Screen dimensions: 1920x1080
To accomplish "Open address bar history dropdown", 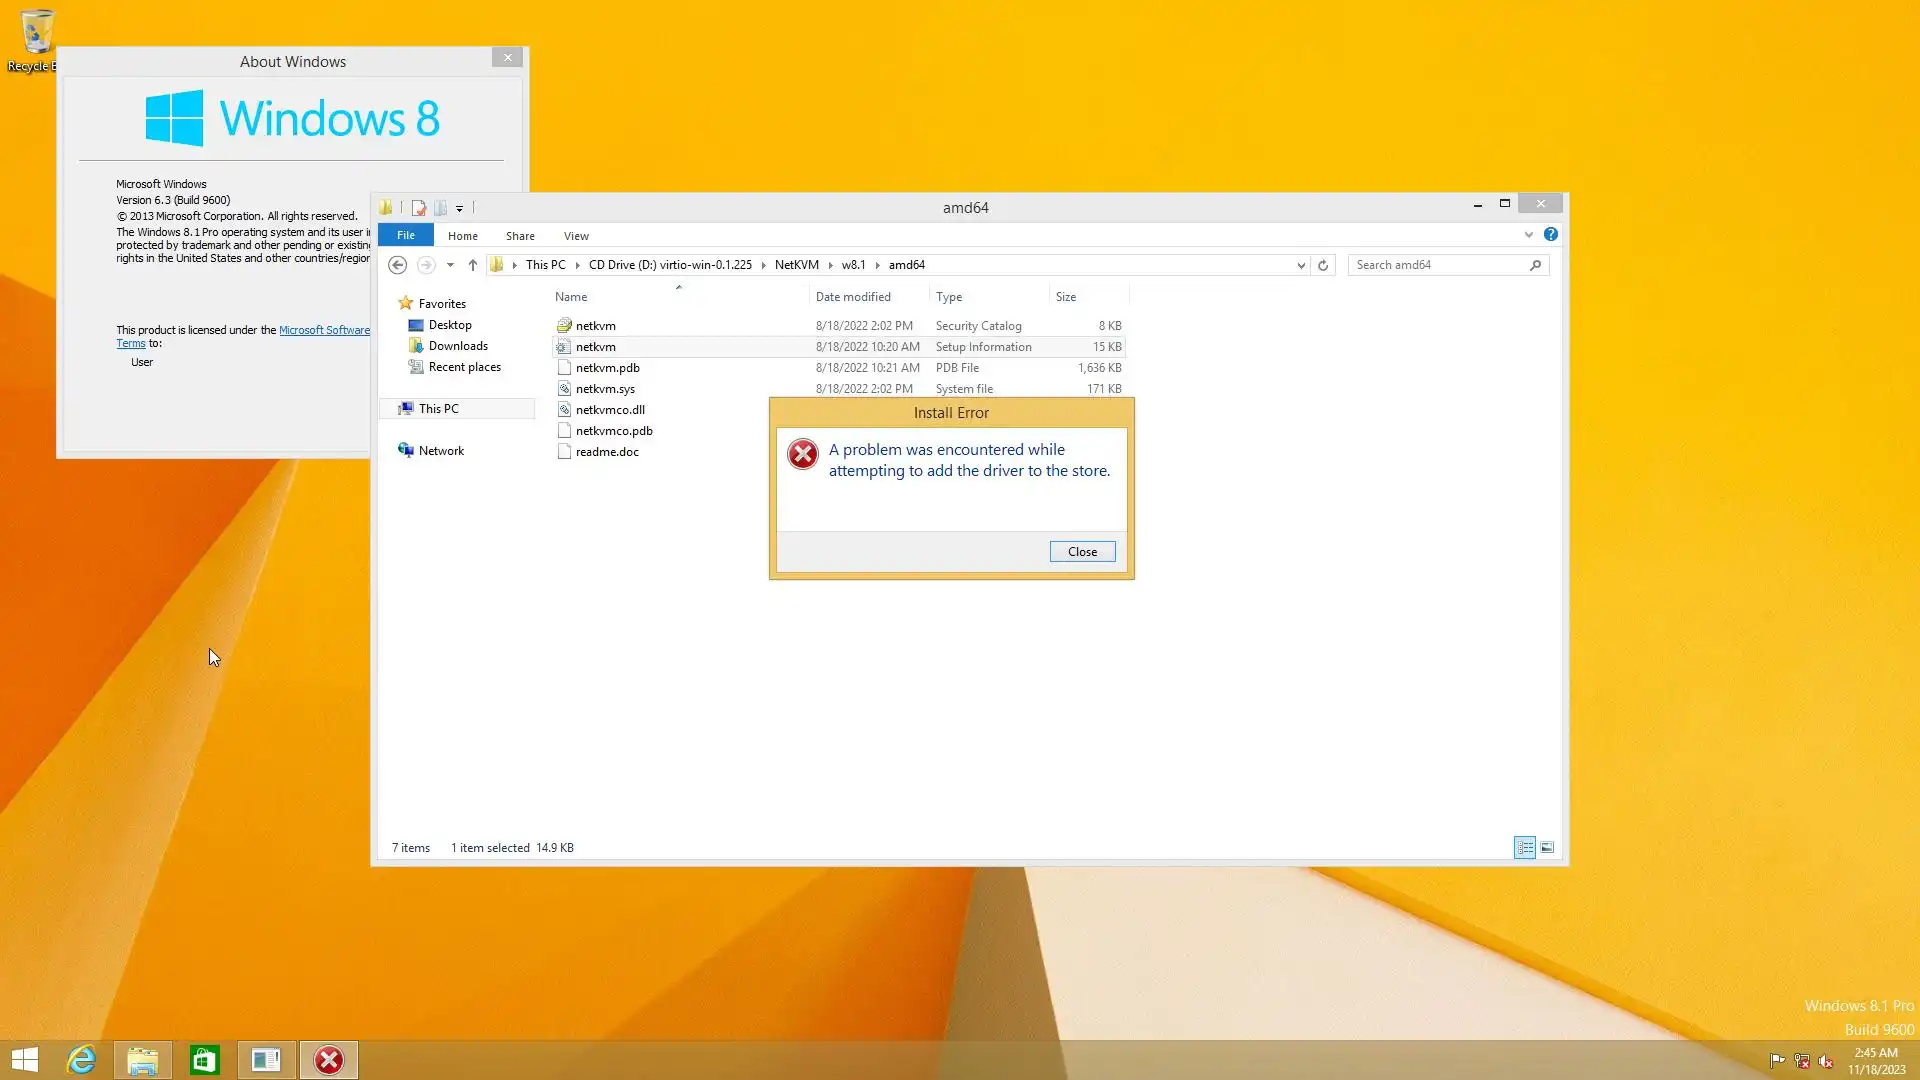I will coord(1301,265).
